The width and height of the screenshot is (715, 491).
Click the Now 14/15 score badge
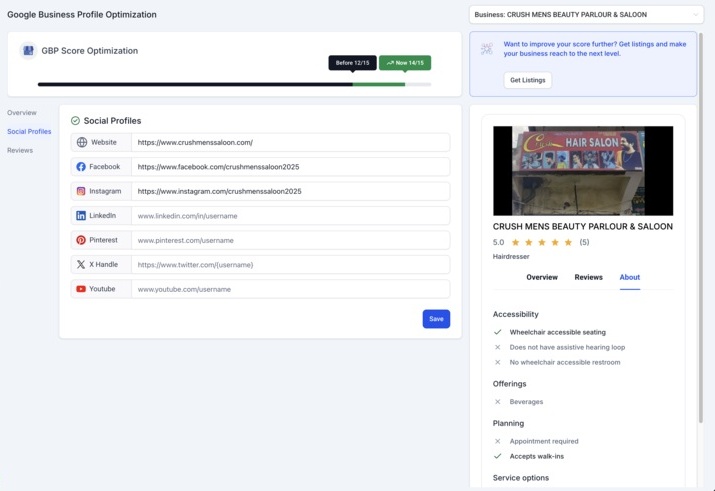pyautogui.click(x=405, y=63)
